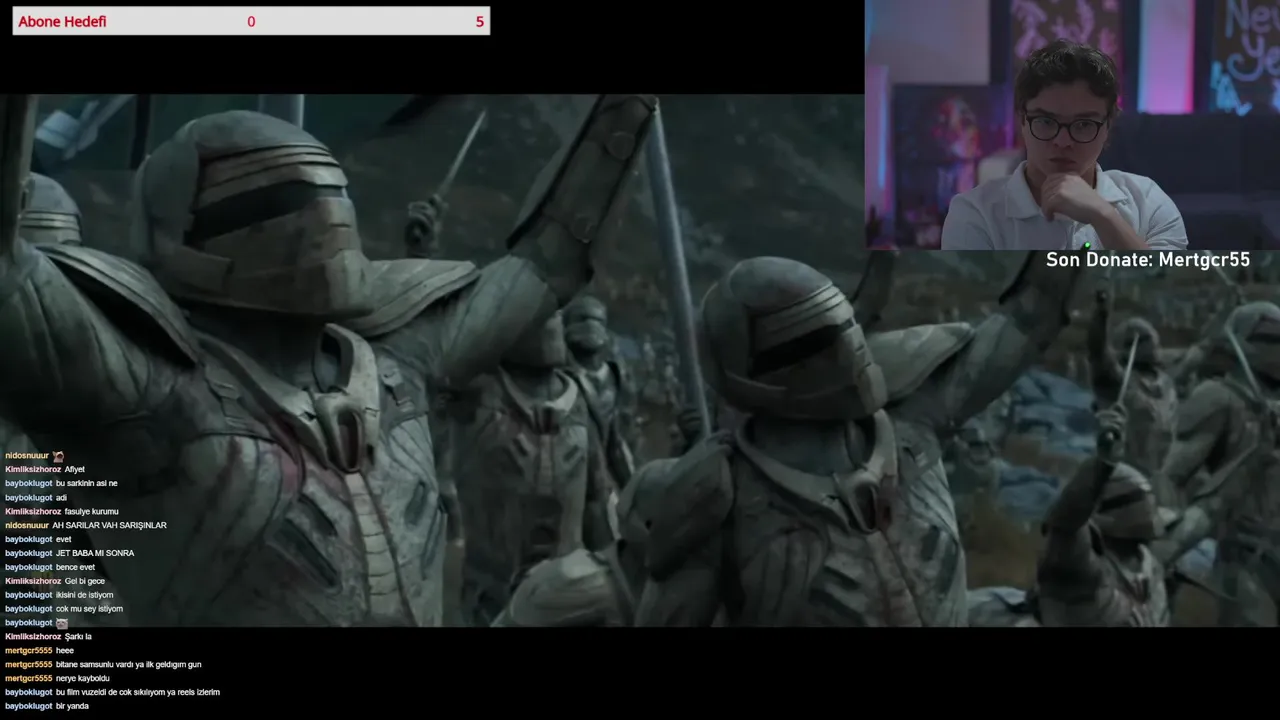Click the subscriber goal current count 0

tap(251, 21)
